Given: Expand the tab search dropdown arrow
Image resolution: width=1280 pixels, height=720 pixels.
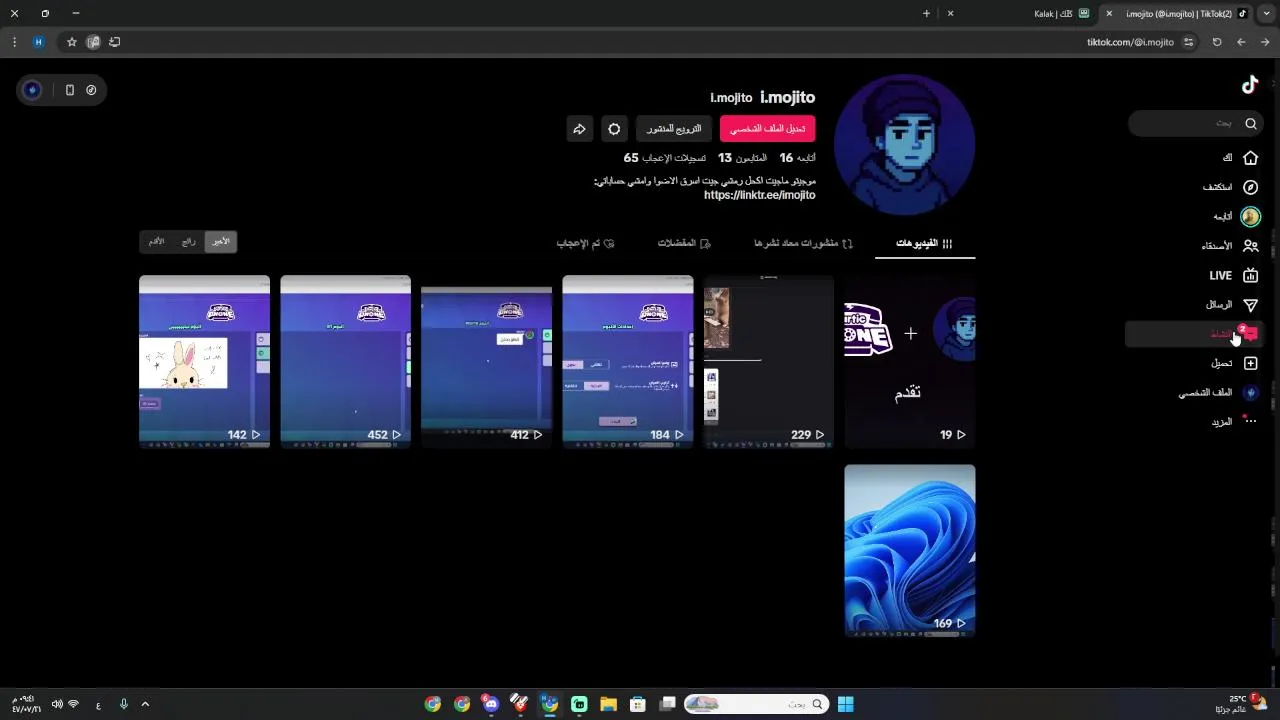Looking at the screenshot, I should pyautogui.click(x=1267, y=14).
